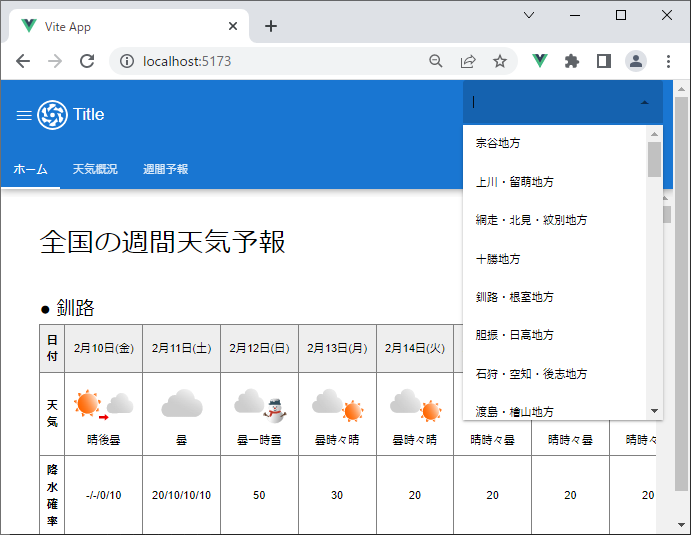Click the 全国の週間天気予報 heading
Image resolution: width=691 pixels, height=535 pixels.
(x=163, y=242)
